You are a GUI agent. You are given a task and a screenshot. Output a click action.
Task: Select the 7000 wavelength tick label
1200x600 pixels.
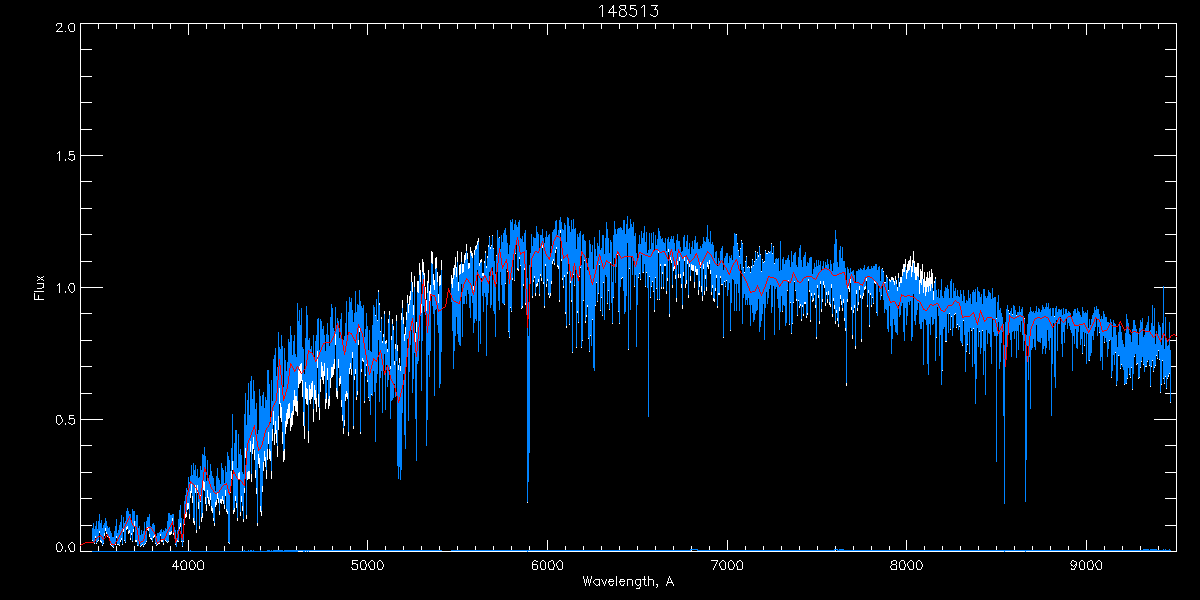[727, 565]
